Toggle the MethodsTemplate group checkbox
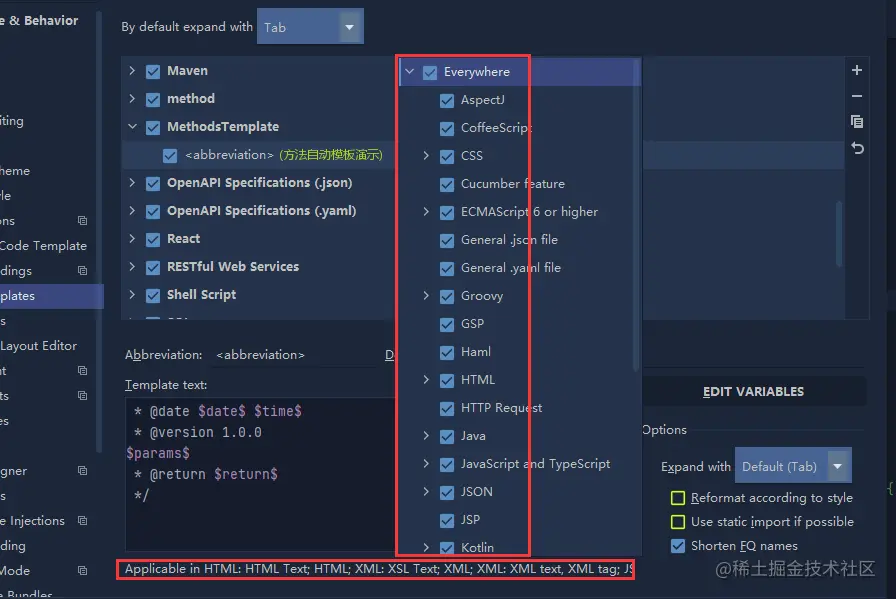 coord(153,127)
